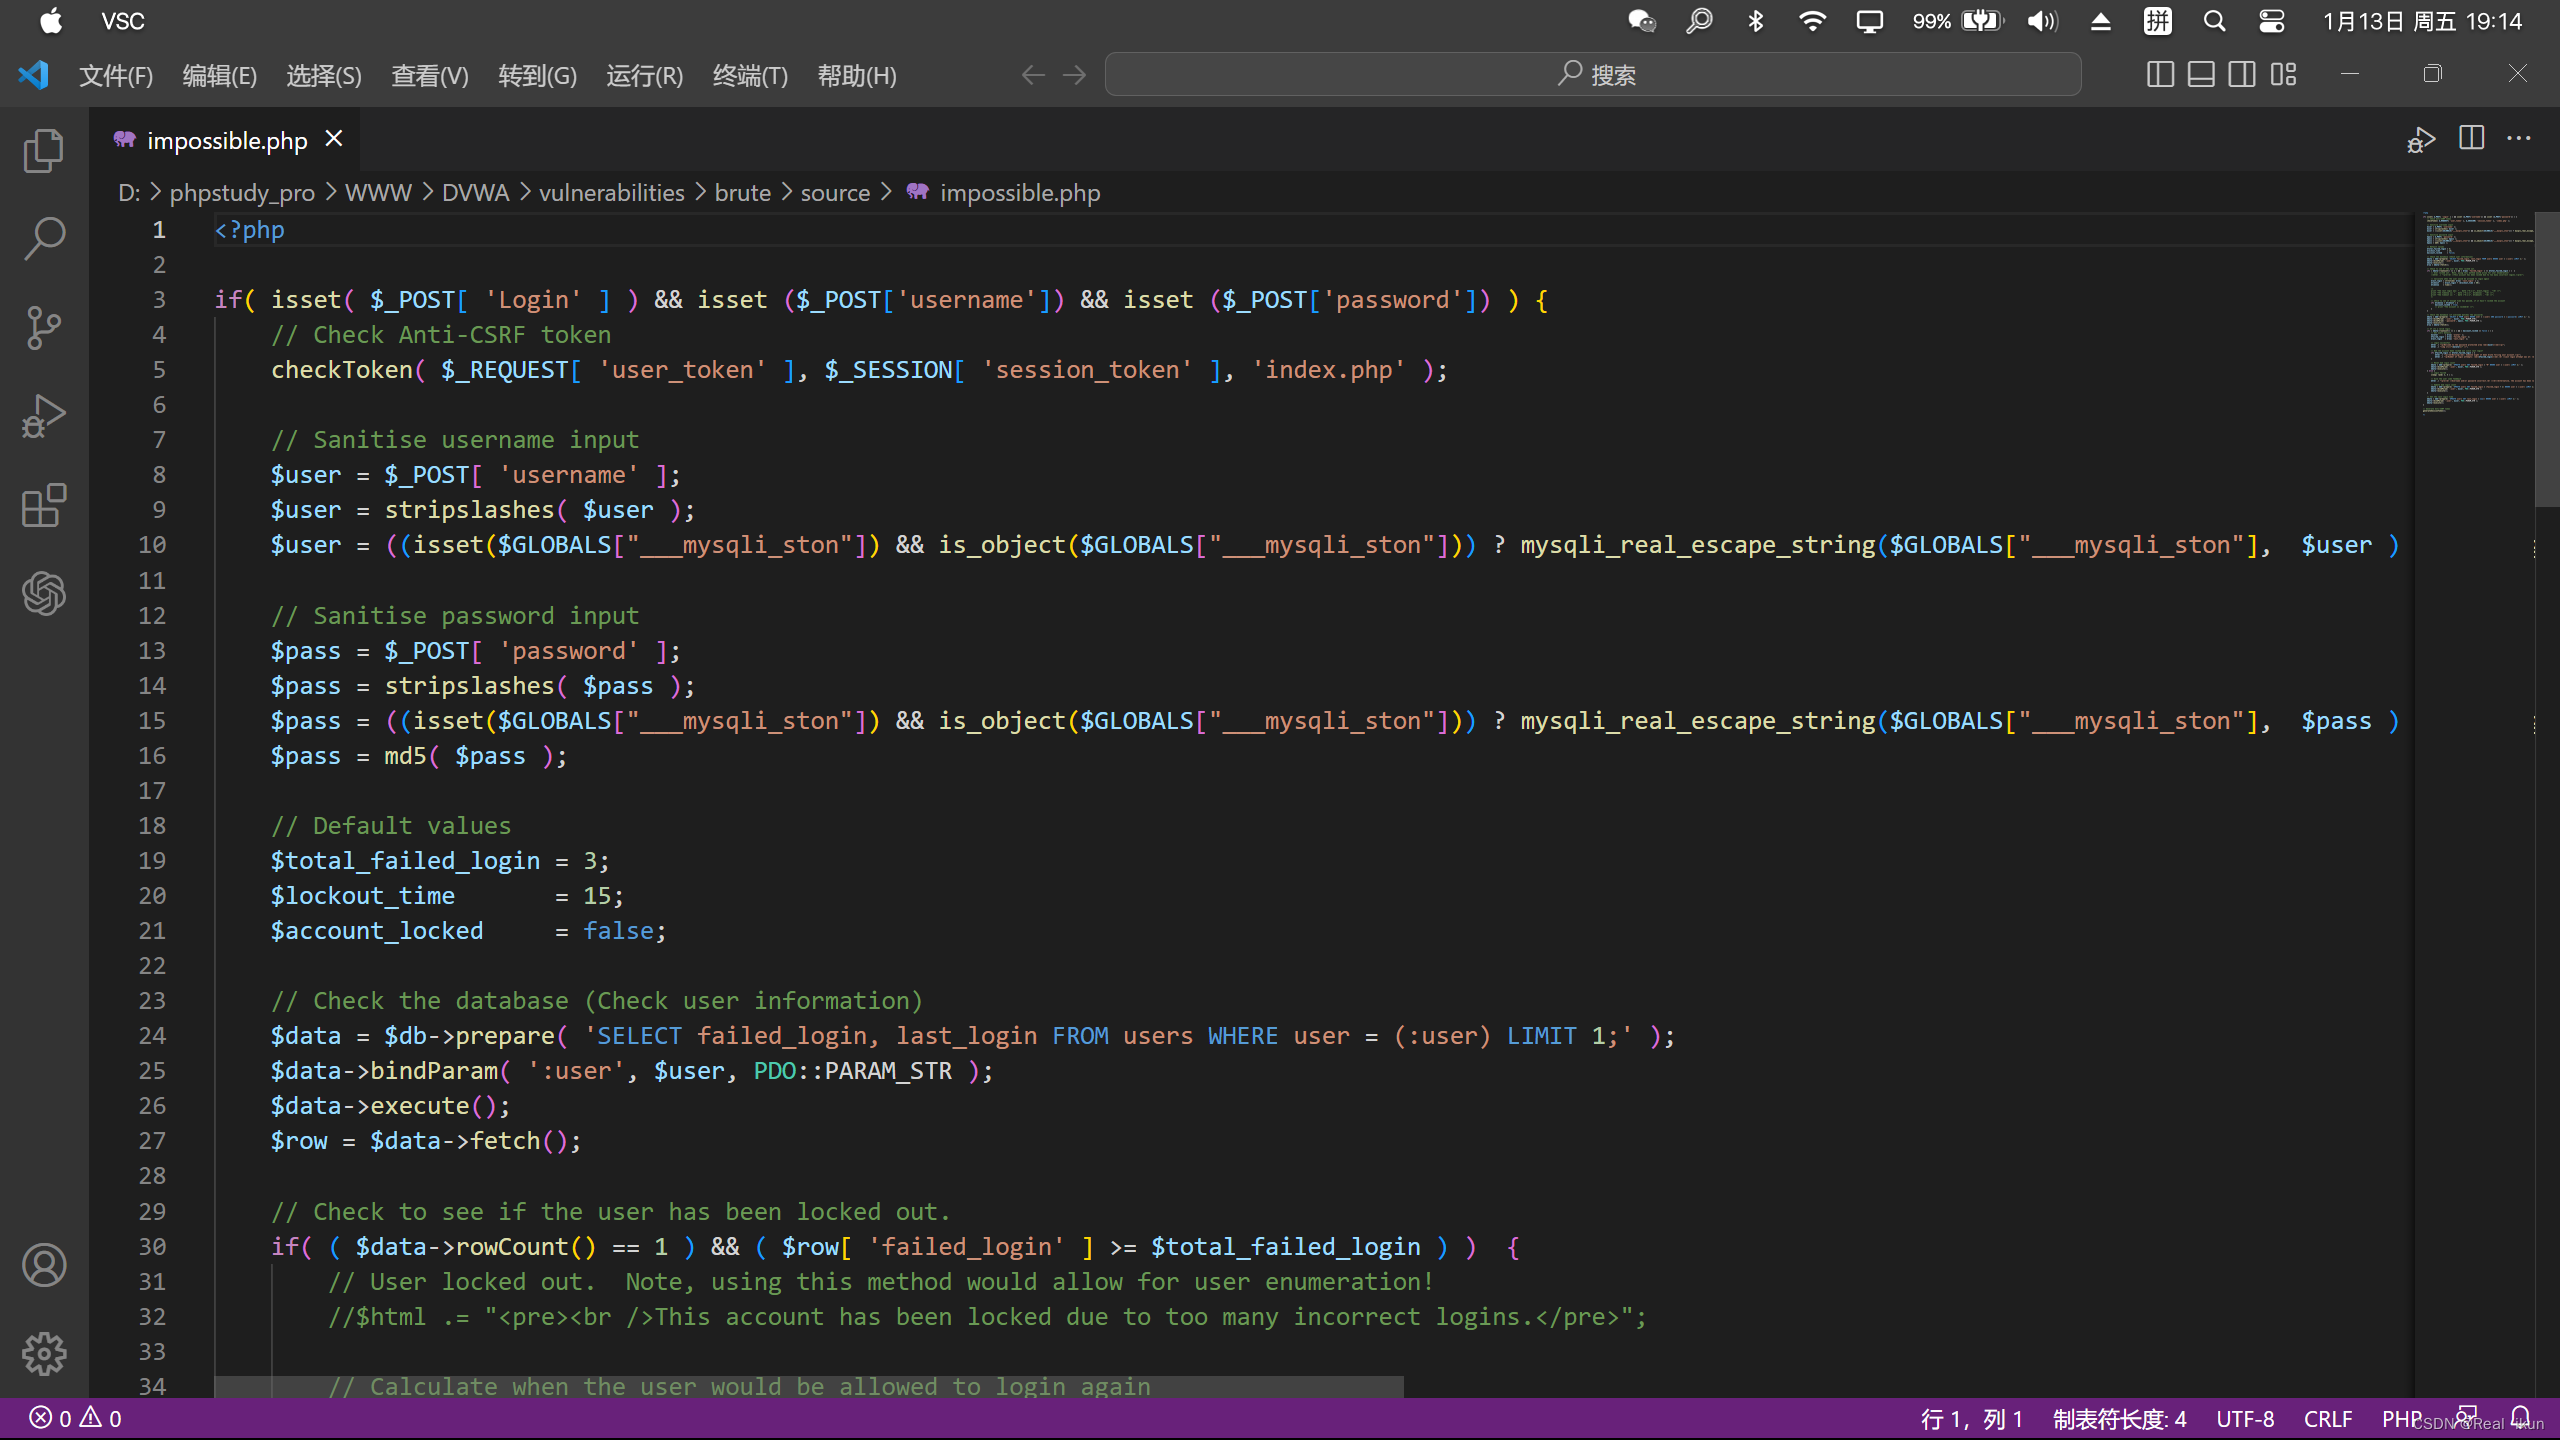The width and height of the screenshot is (2560, 1440).
Task: Toggle the primary side bar layout button
Action: pos(2160,75)
